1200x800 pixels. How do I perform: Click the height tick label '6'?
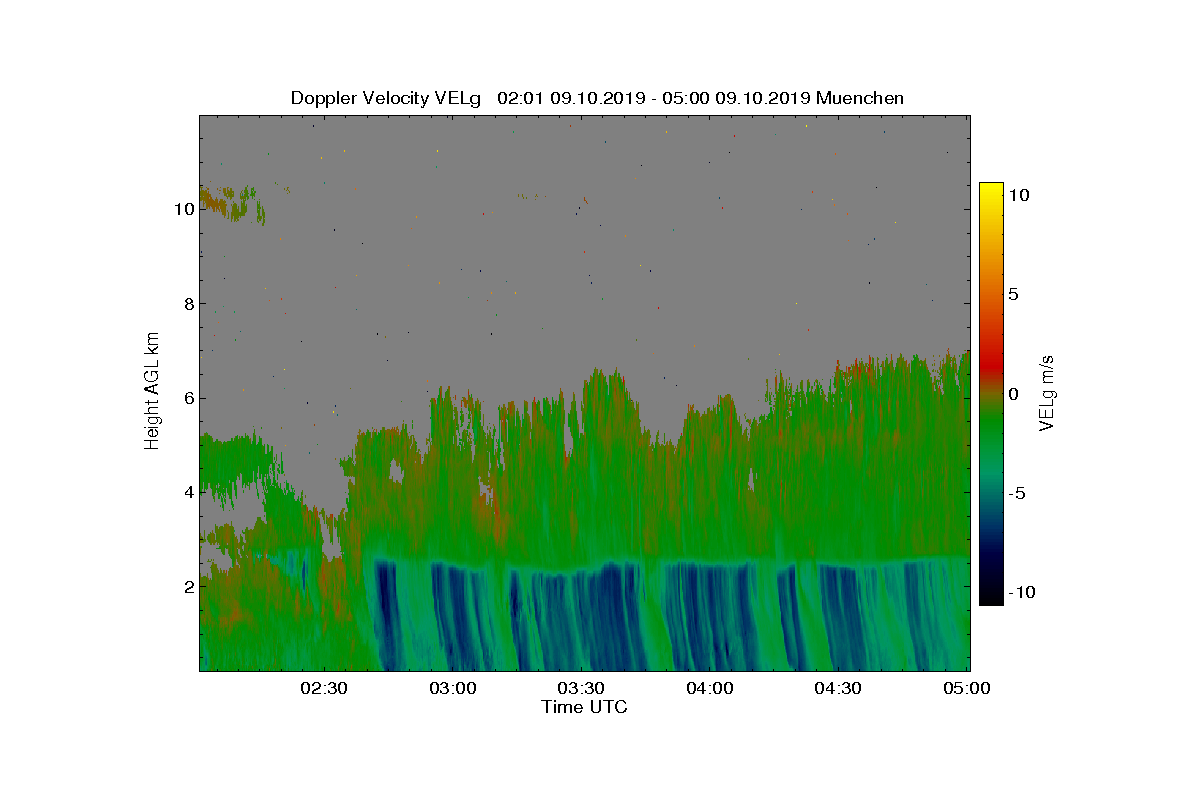187,398
